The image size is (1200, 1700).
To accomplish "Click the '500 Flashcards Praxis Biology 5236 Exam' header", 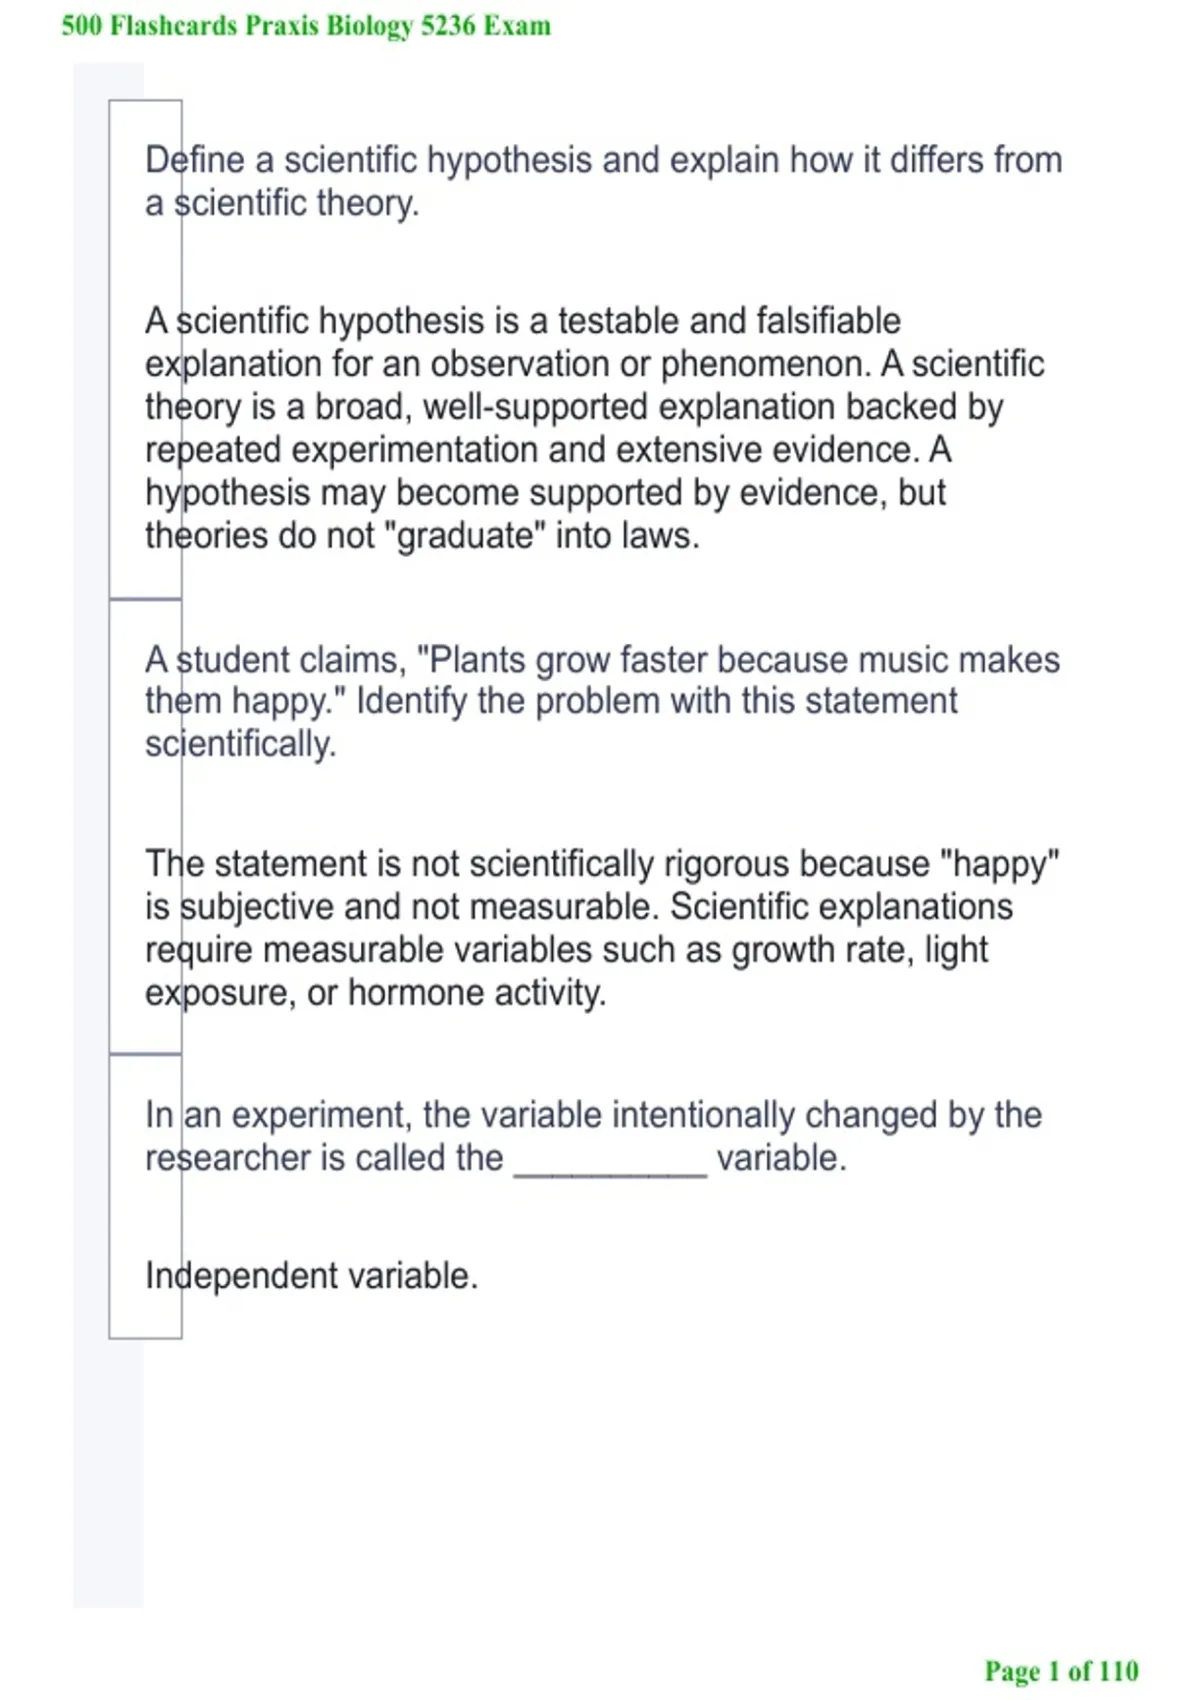I will point(306,26).
